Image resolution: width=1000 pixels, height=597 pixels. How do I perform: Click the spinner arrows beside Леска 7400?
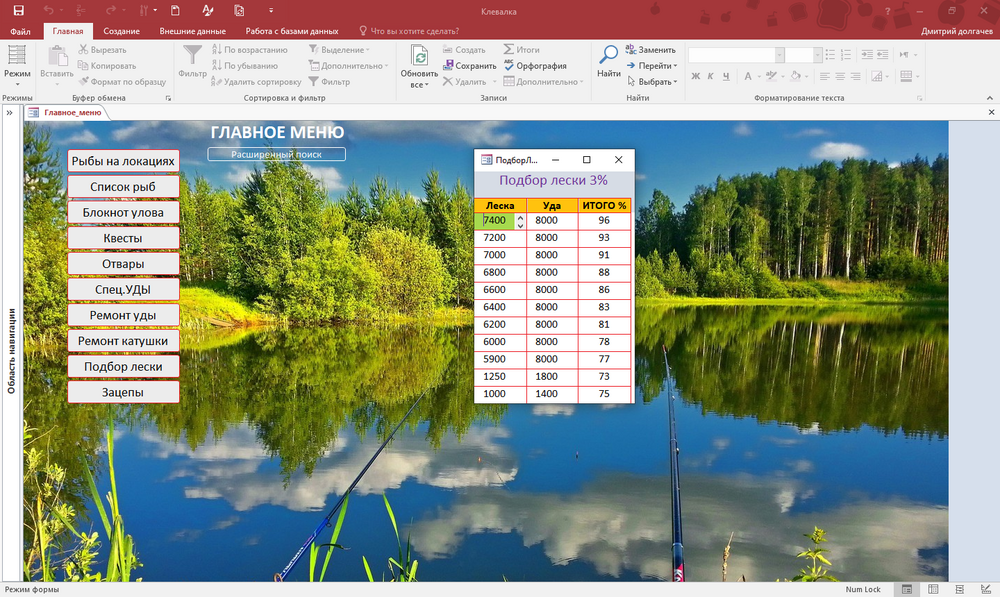[520, 221]
